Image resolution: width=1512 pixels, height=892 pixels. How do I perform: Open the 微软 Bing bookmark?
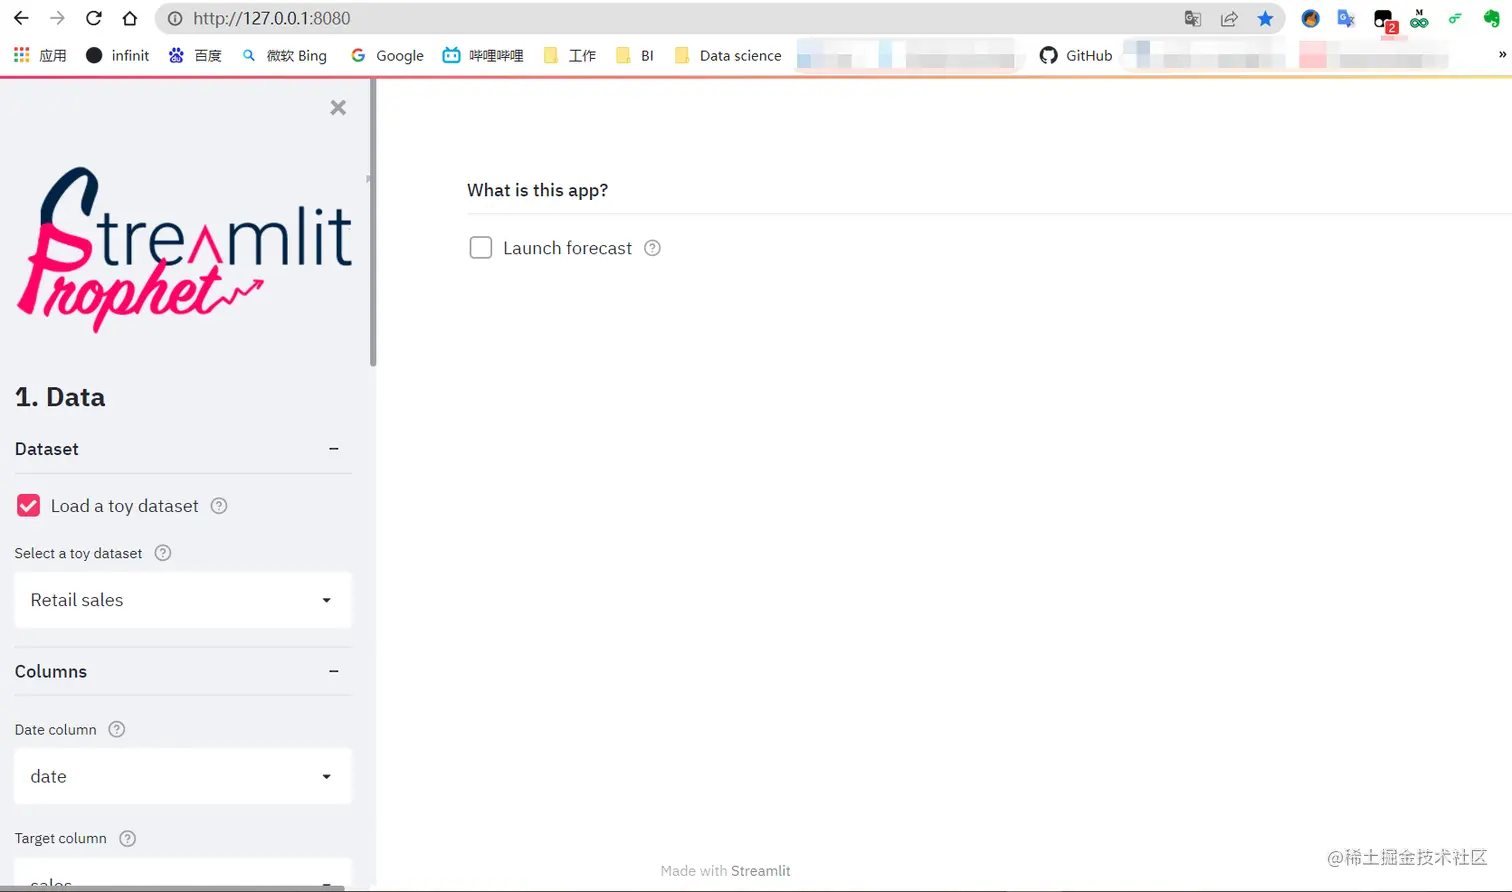[x=285, y=55]
